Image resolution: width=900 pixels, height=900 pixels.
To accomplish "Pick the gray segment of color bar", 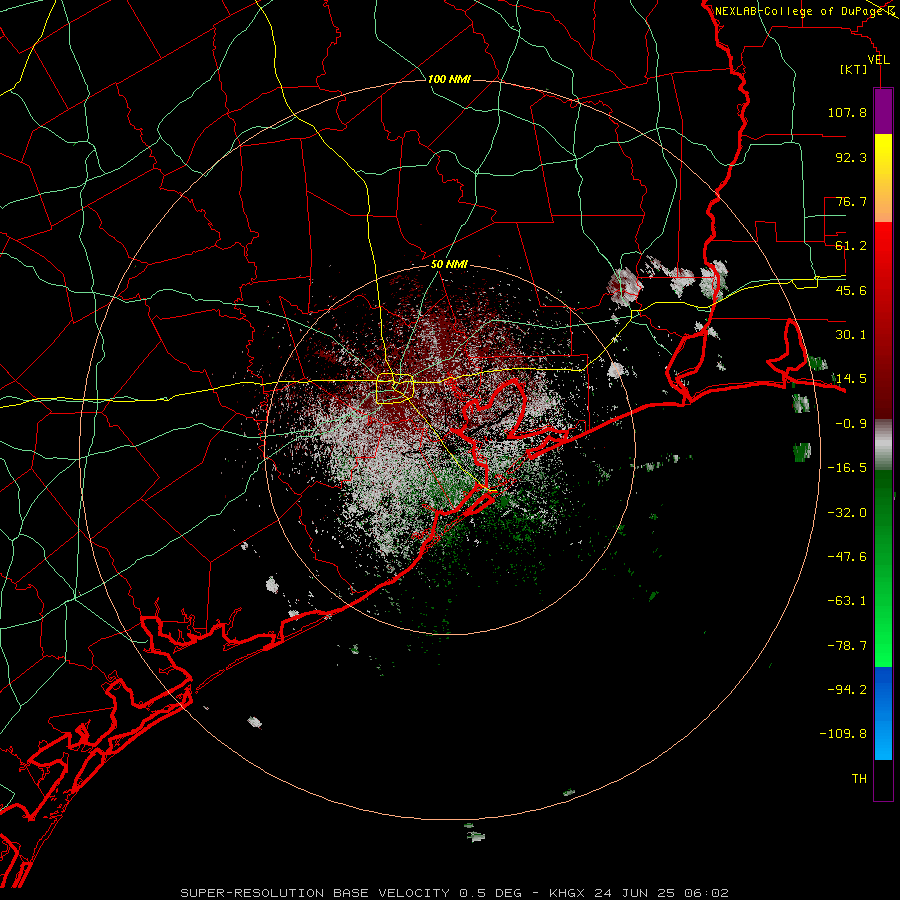I will tap(883, 444).
